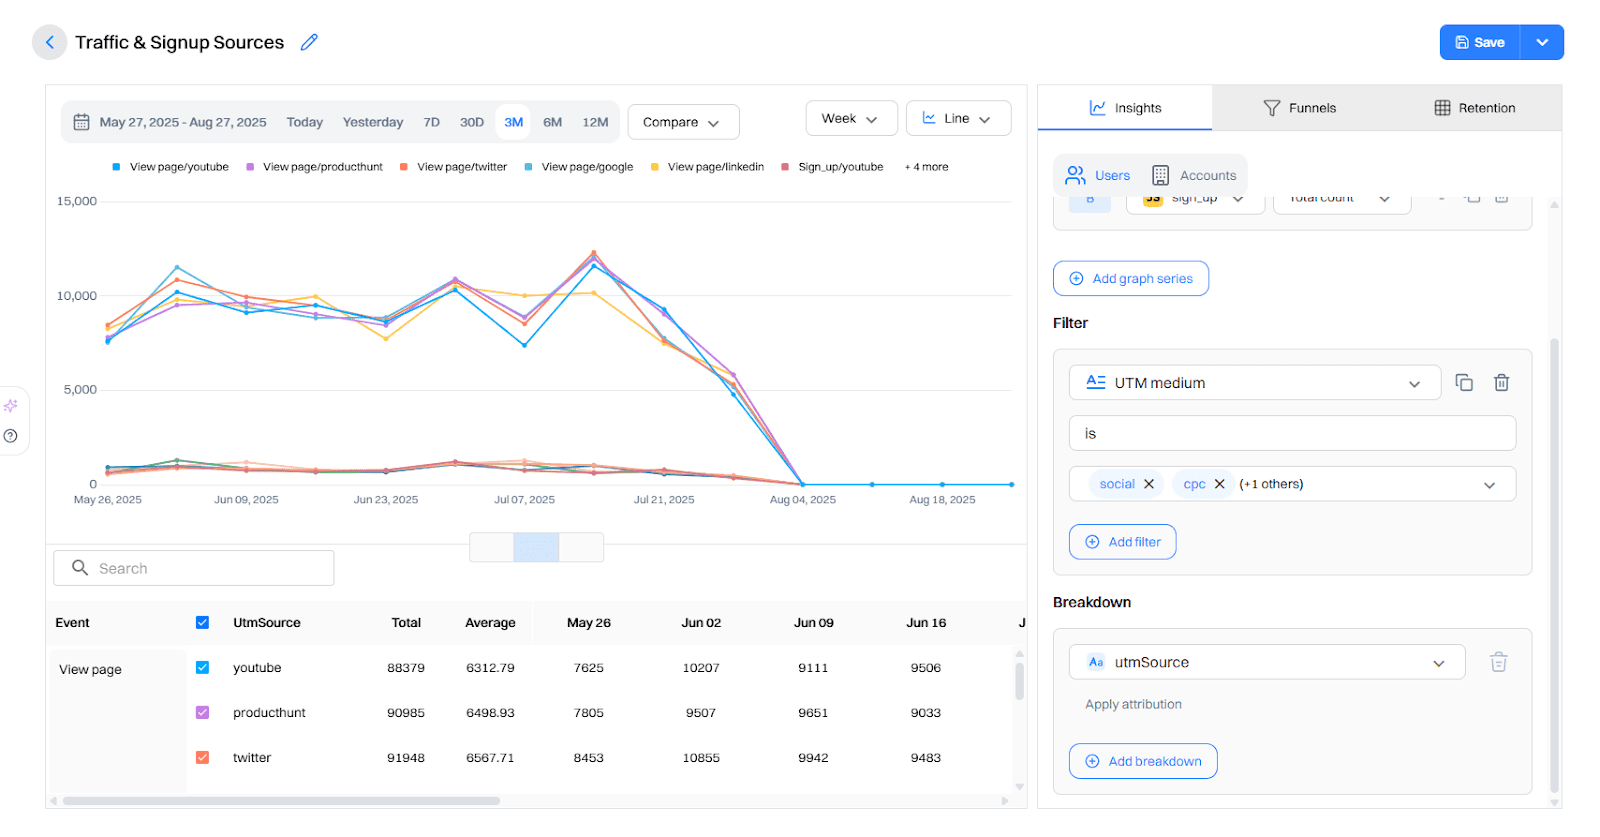Toggle the twitter row checkbox
Image resolution: width=1600 pixels, height=837 pixels.
click(x=202, y=757)
